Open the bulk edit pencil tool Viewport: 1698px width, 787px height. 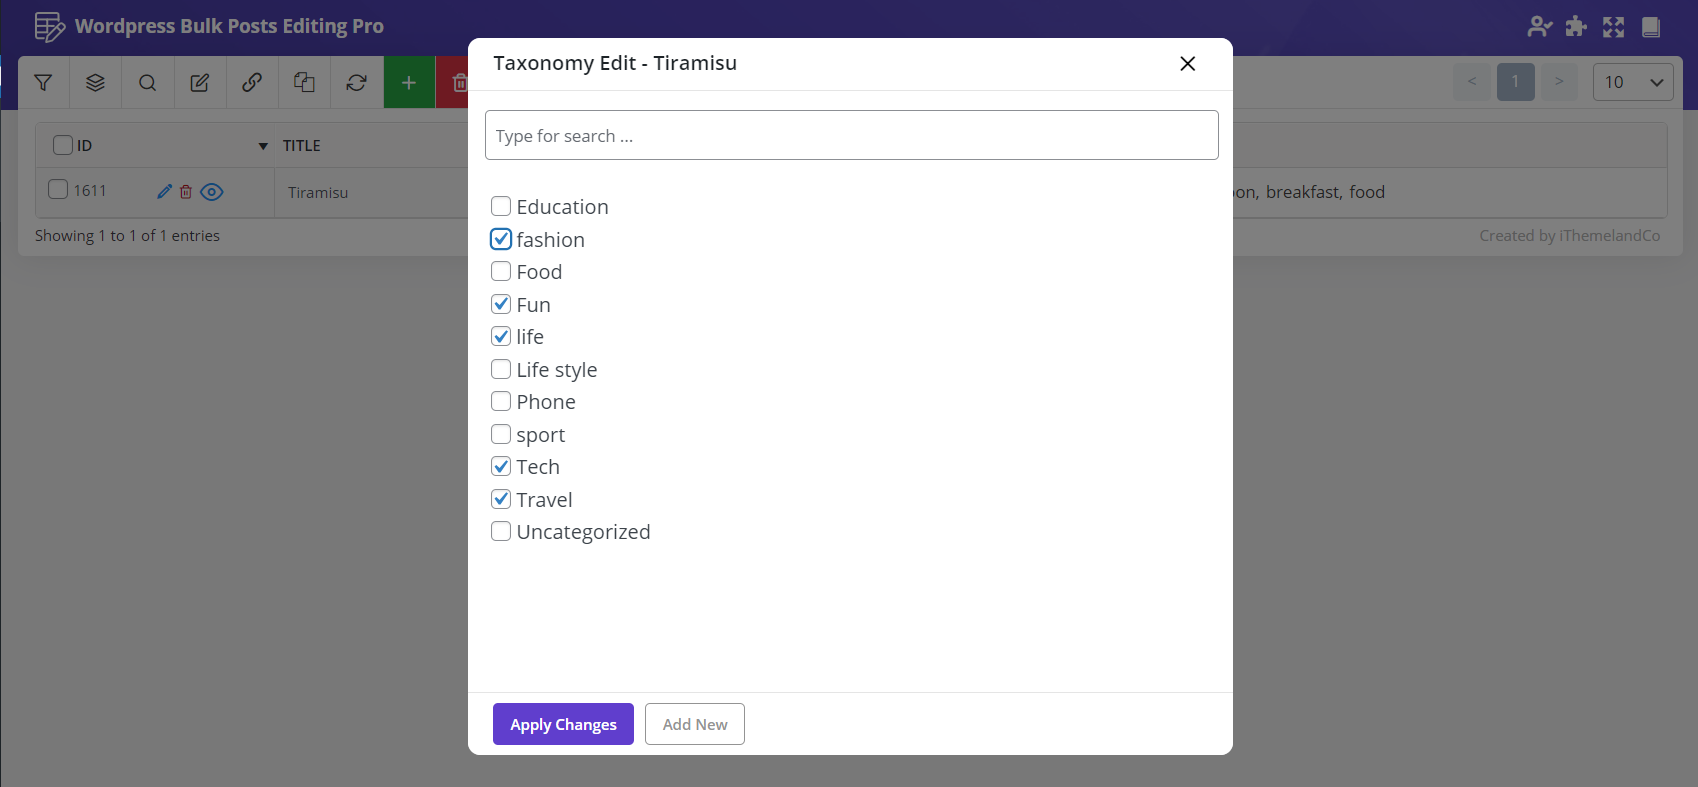coord(200,83)
